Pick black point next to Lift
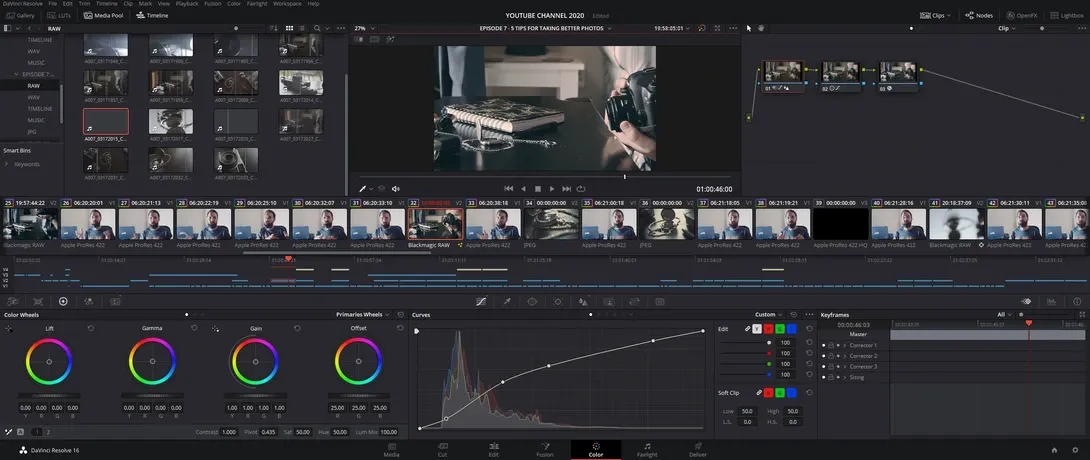1090x460 pixels. pyautogui.click(x=8, y=328)
